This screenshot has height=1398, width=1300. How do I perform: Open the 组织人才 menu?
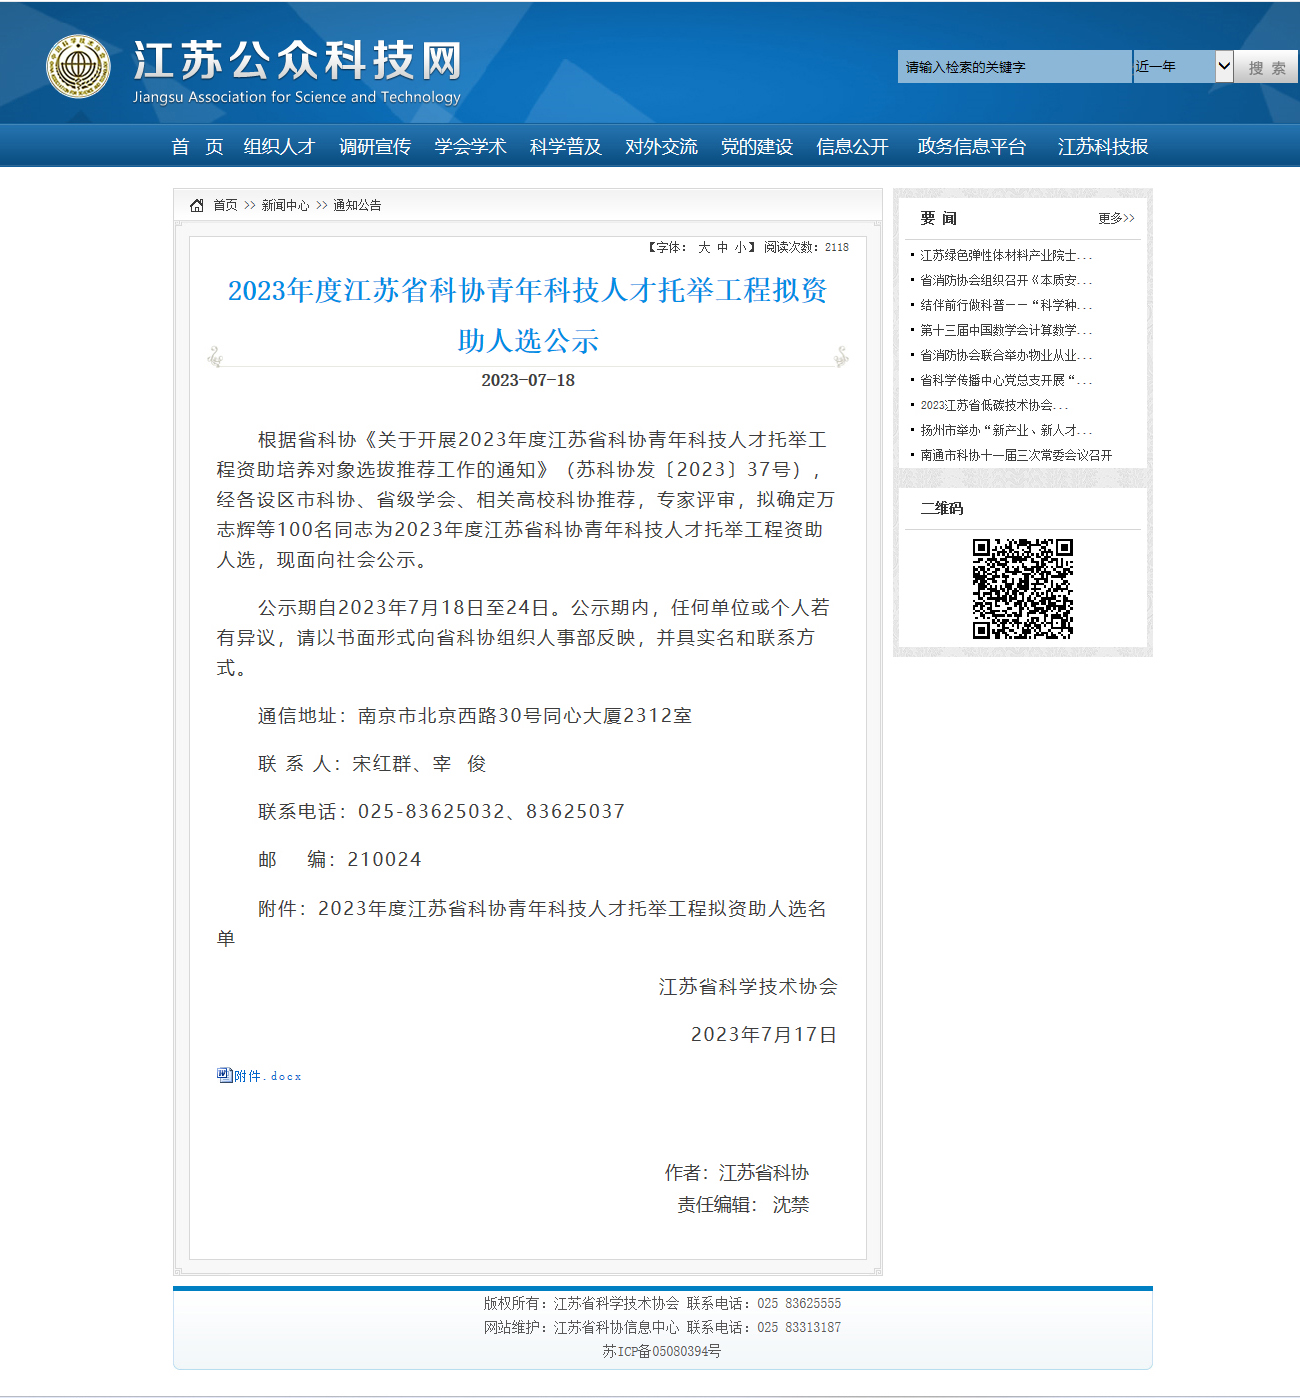[279, 147]
